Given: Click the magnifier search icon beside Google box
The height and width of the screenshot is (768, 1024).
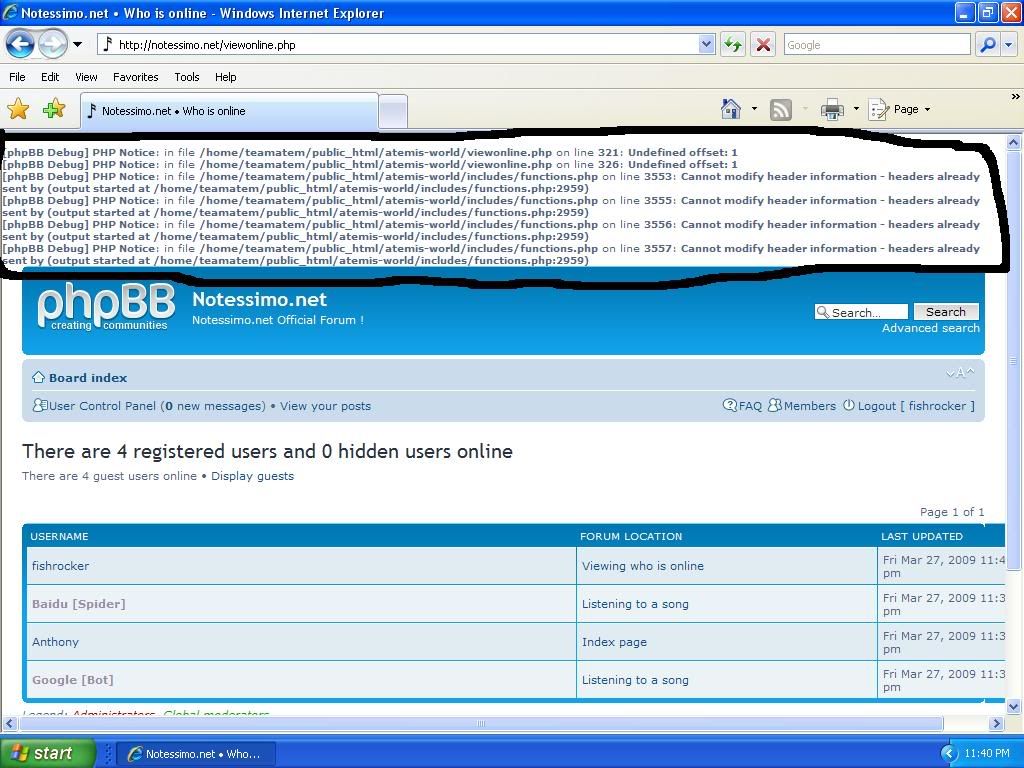Looking at the screenshot, I should (987, 44).
